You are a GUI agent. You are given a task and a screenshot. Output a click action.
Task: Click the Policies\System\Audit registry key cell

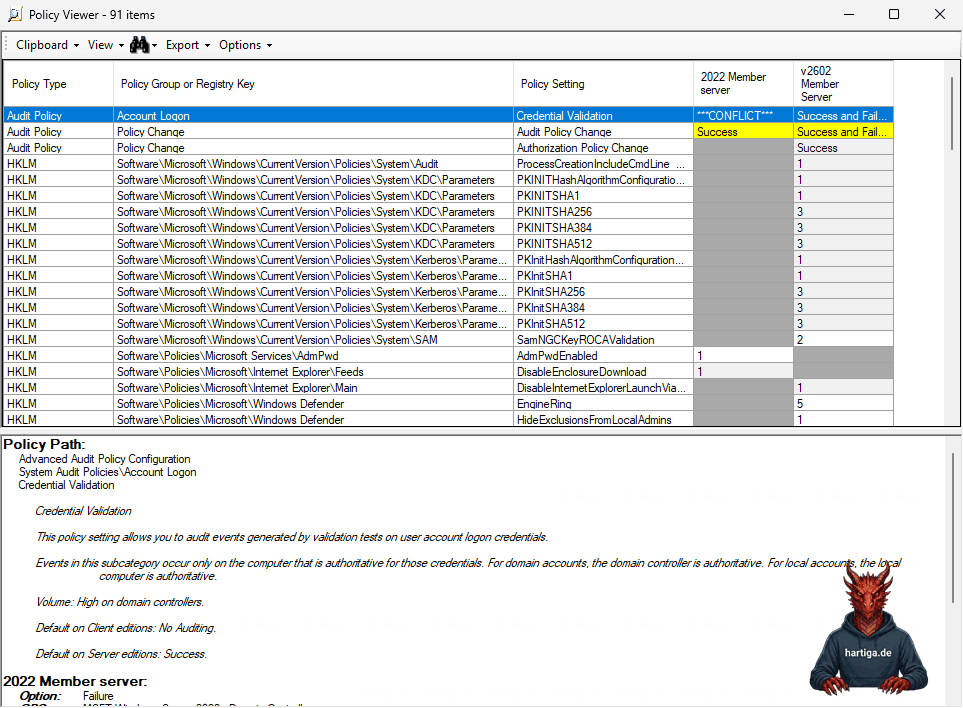(313, 163)
